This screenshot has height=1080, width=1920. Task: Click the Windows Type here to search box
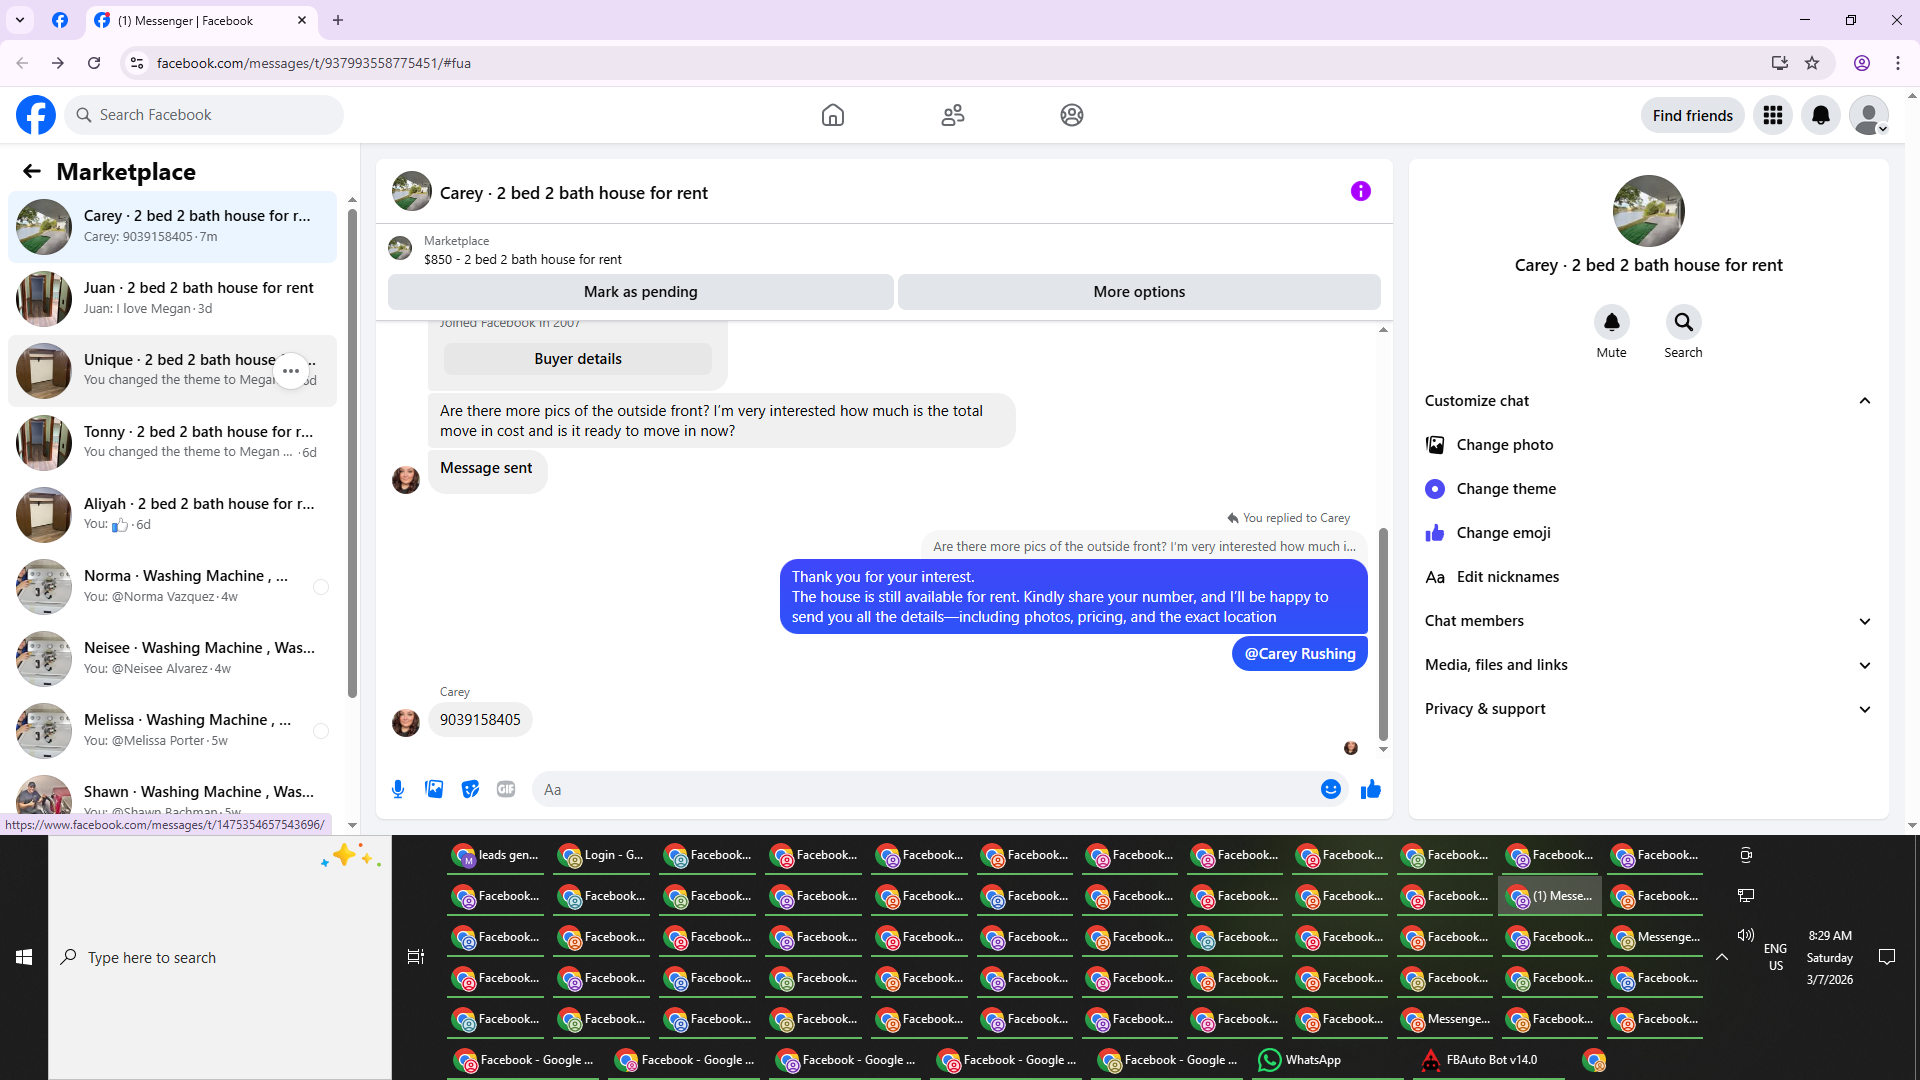220,957
